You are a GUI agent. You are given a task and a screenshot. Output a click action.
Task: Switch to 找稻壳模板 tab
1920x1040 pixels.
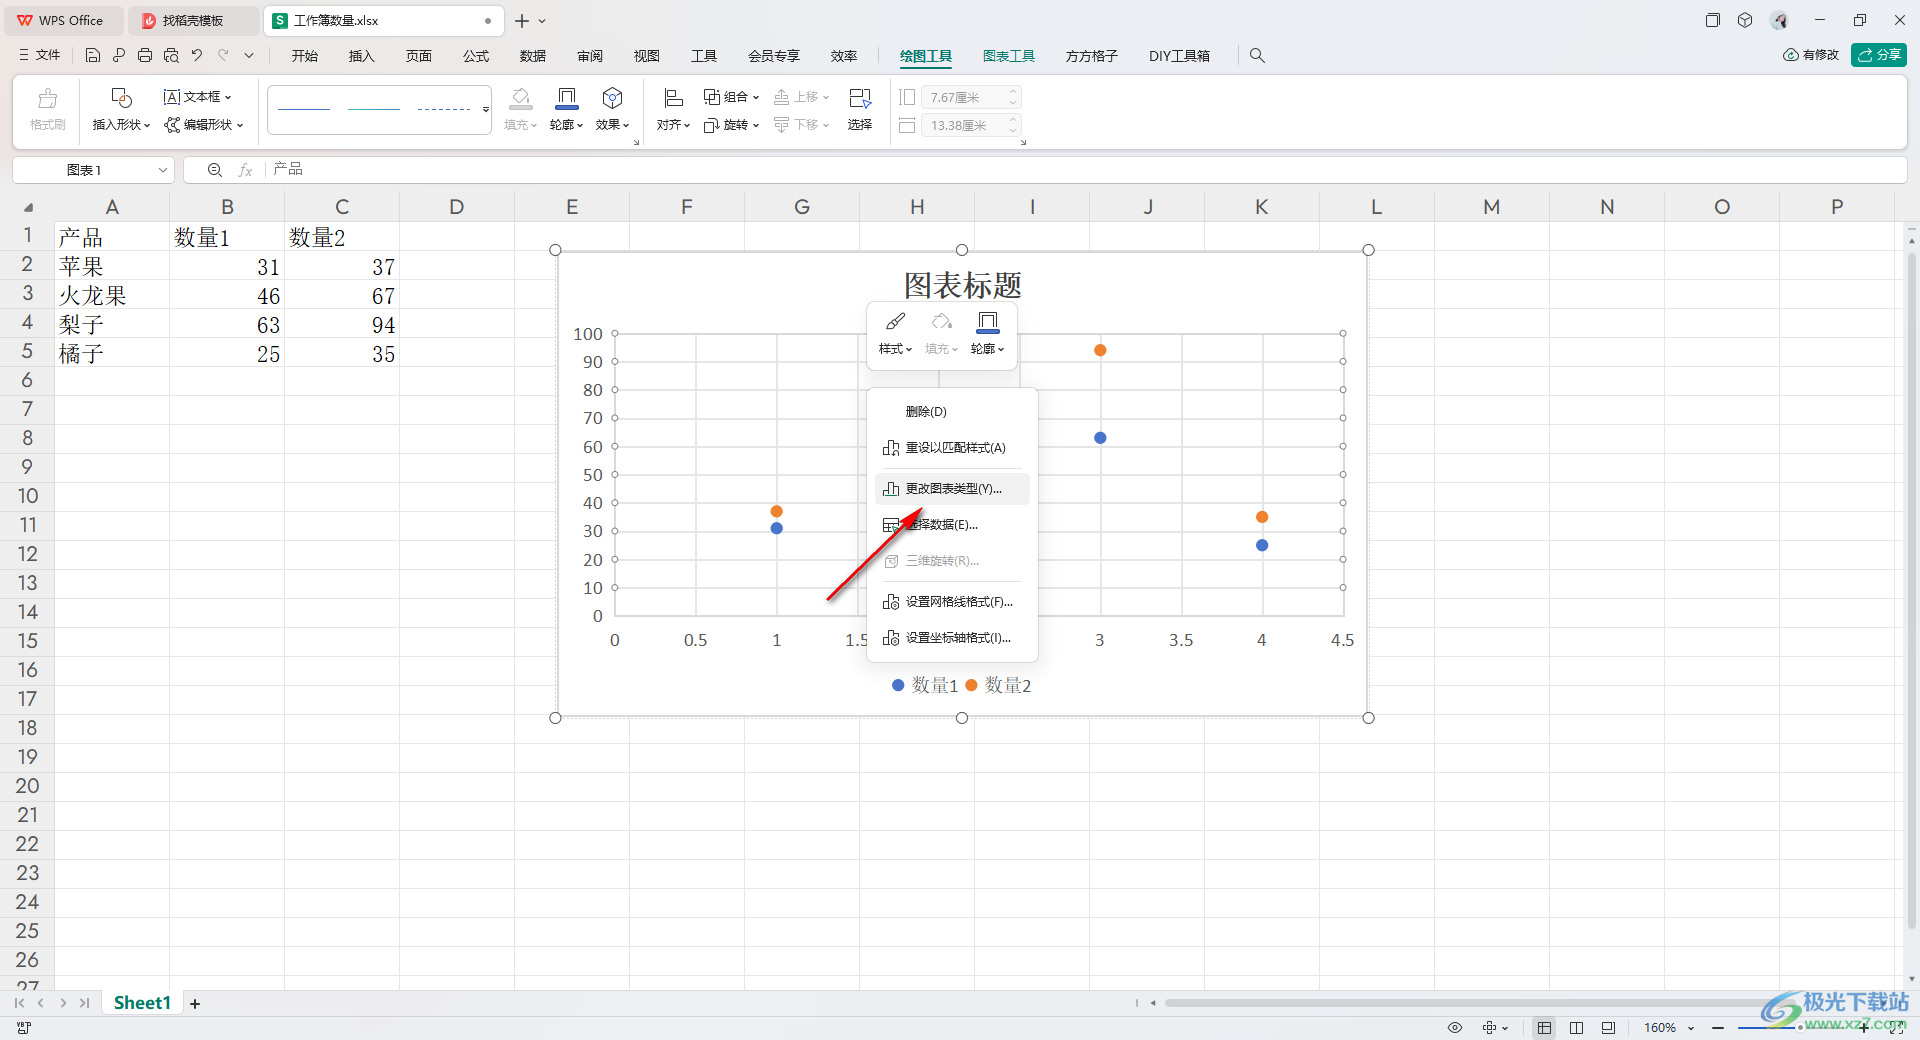[193, 20]
